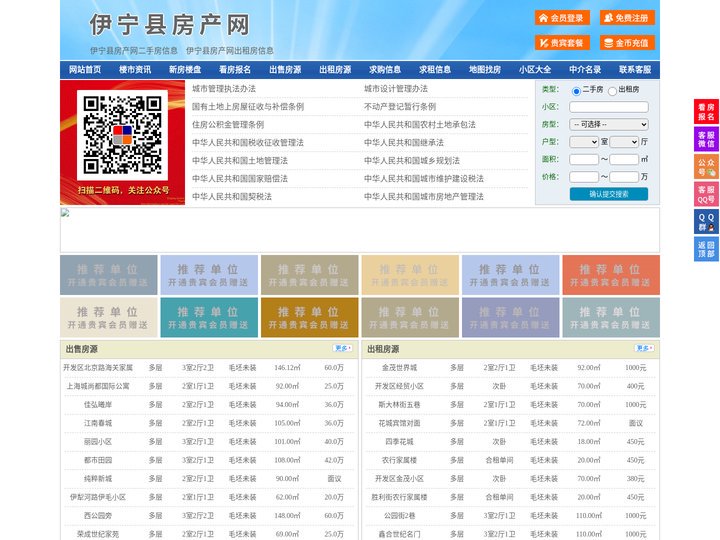
Task: Click the minimum 价格 input field
Action: coord(584,177)
